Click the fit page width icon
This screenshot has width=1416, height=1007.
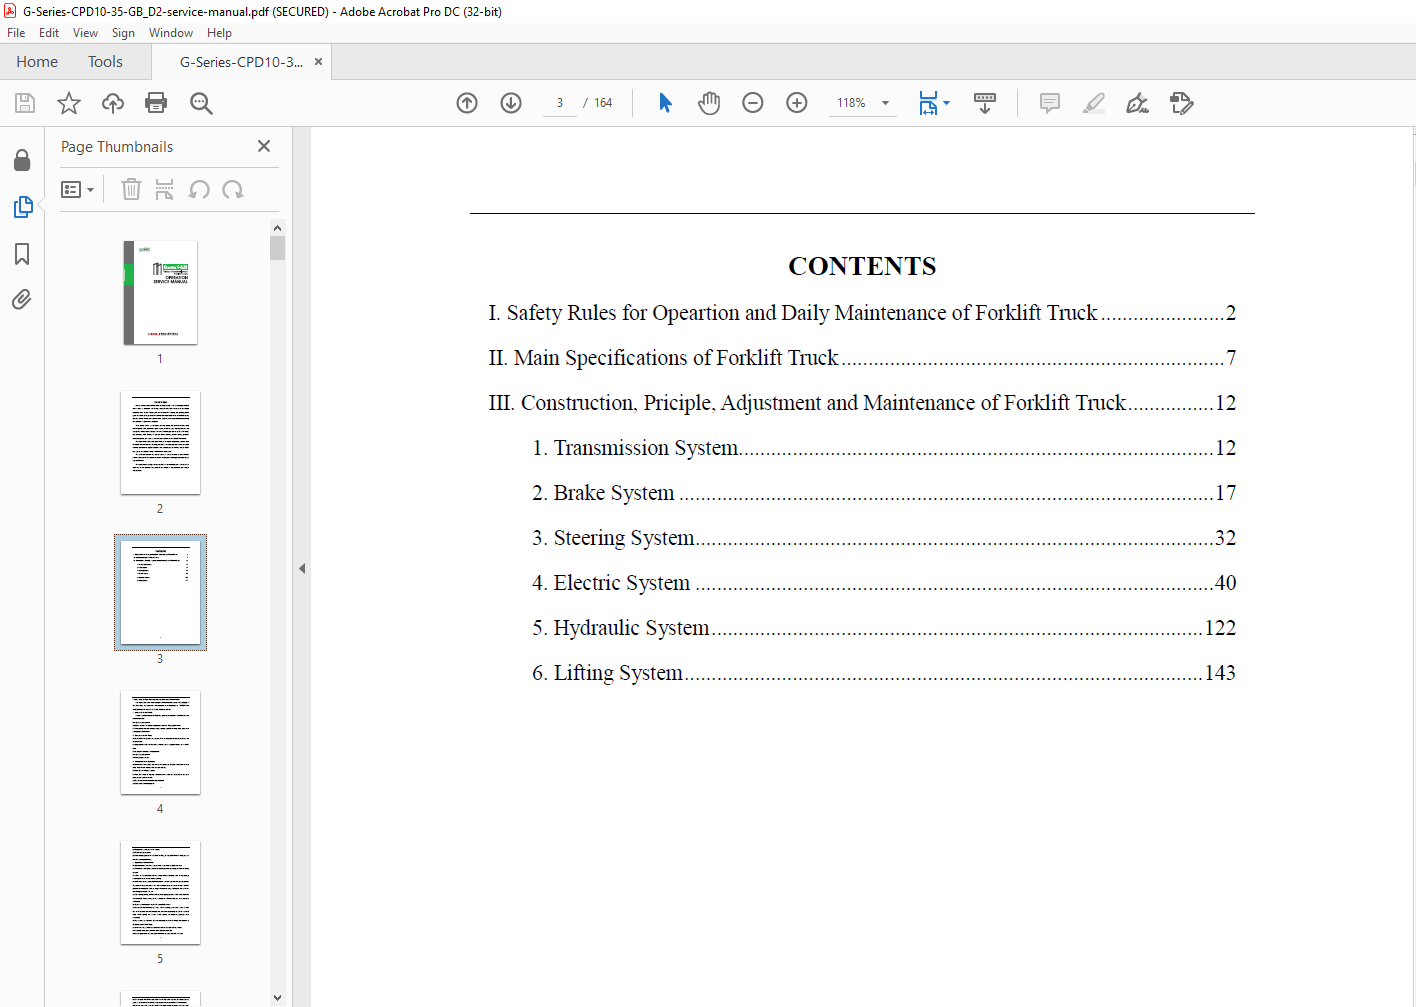pos(928,103)
